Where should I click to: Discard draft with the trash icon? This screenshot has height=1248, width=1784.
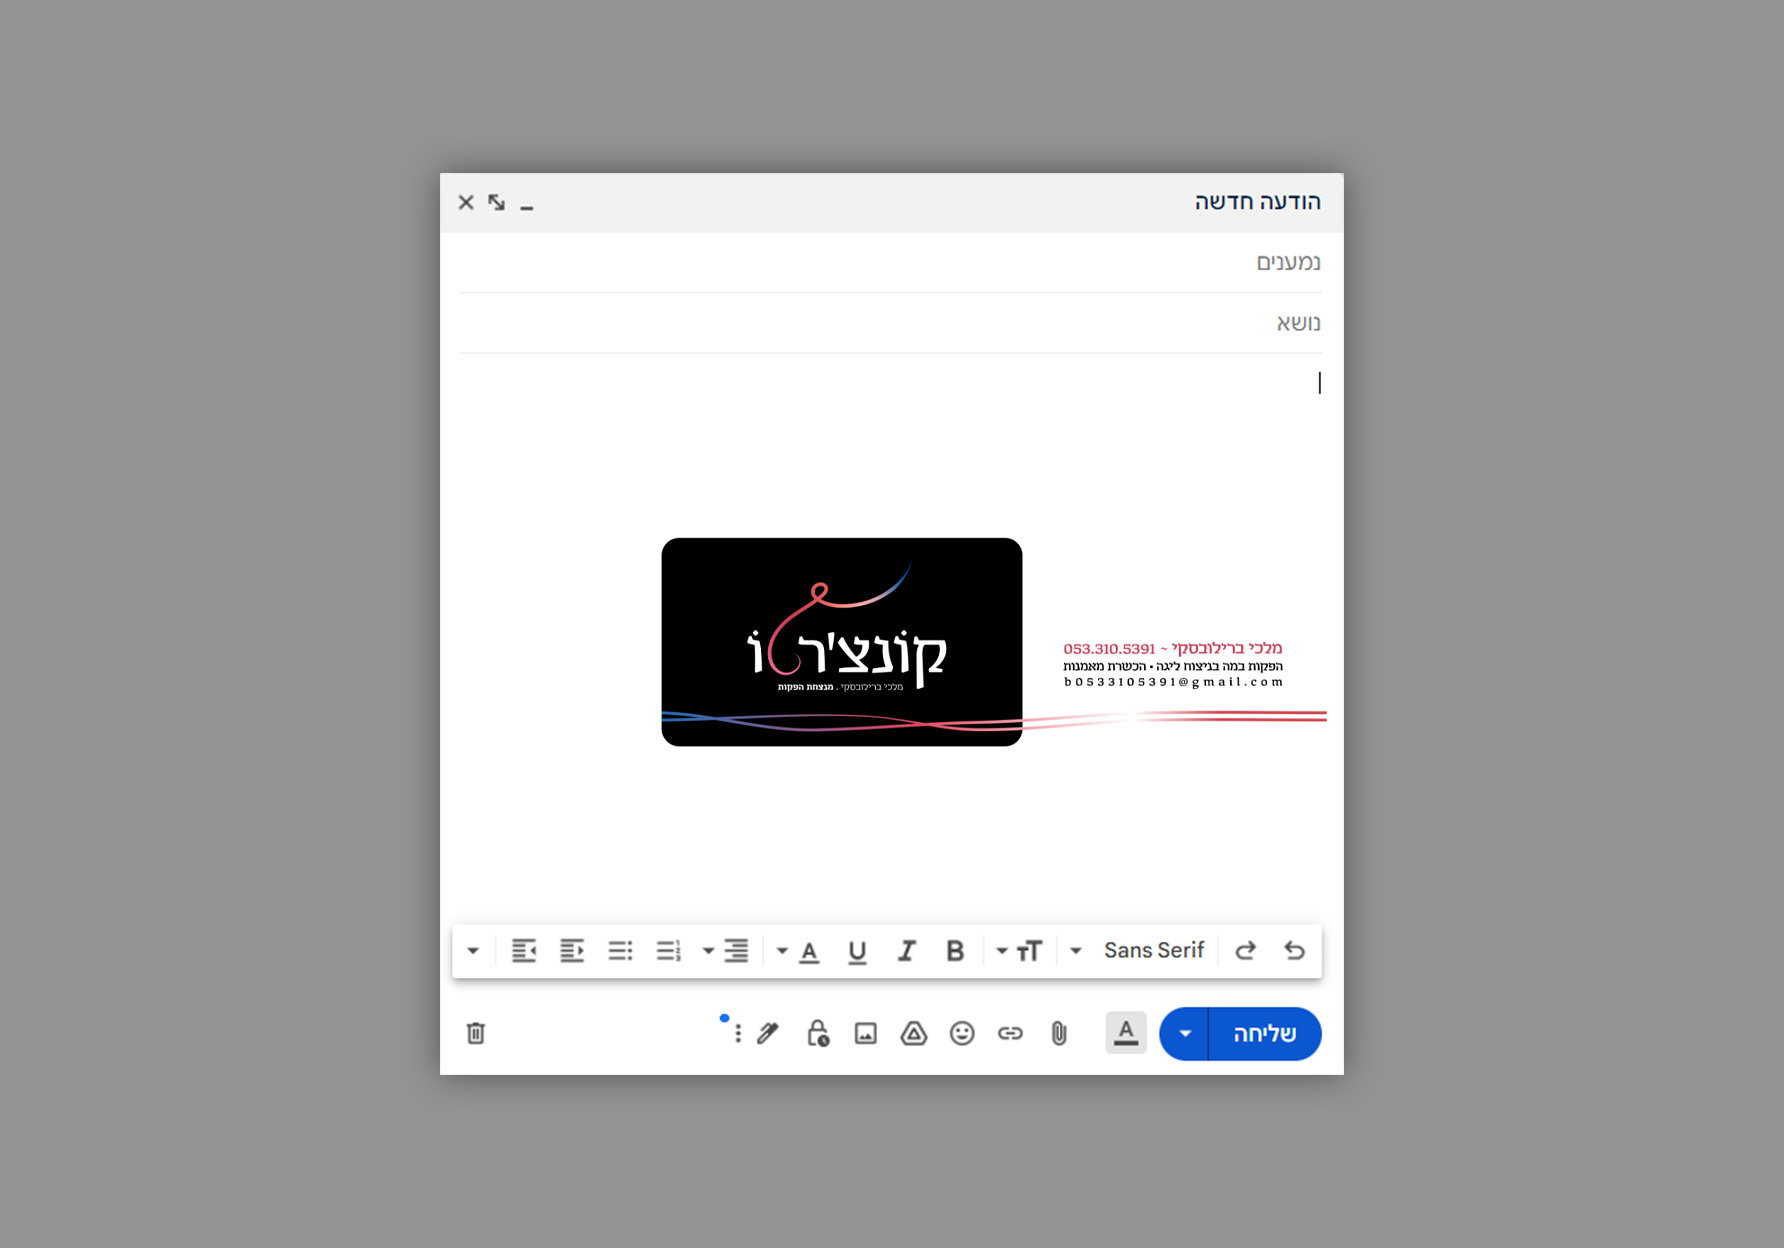click(476, 1033)
